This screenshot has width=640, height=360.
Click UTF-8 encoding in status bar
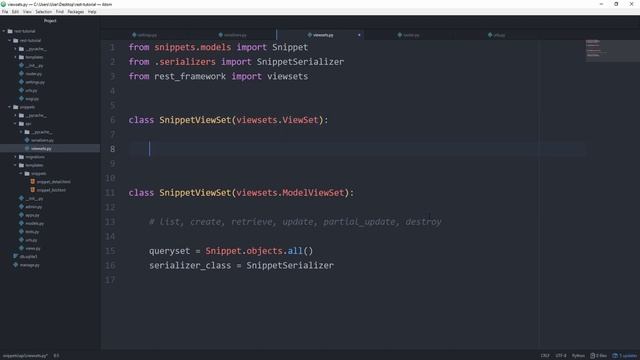tap(561, 356)
